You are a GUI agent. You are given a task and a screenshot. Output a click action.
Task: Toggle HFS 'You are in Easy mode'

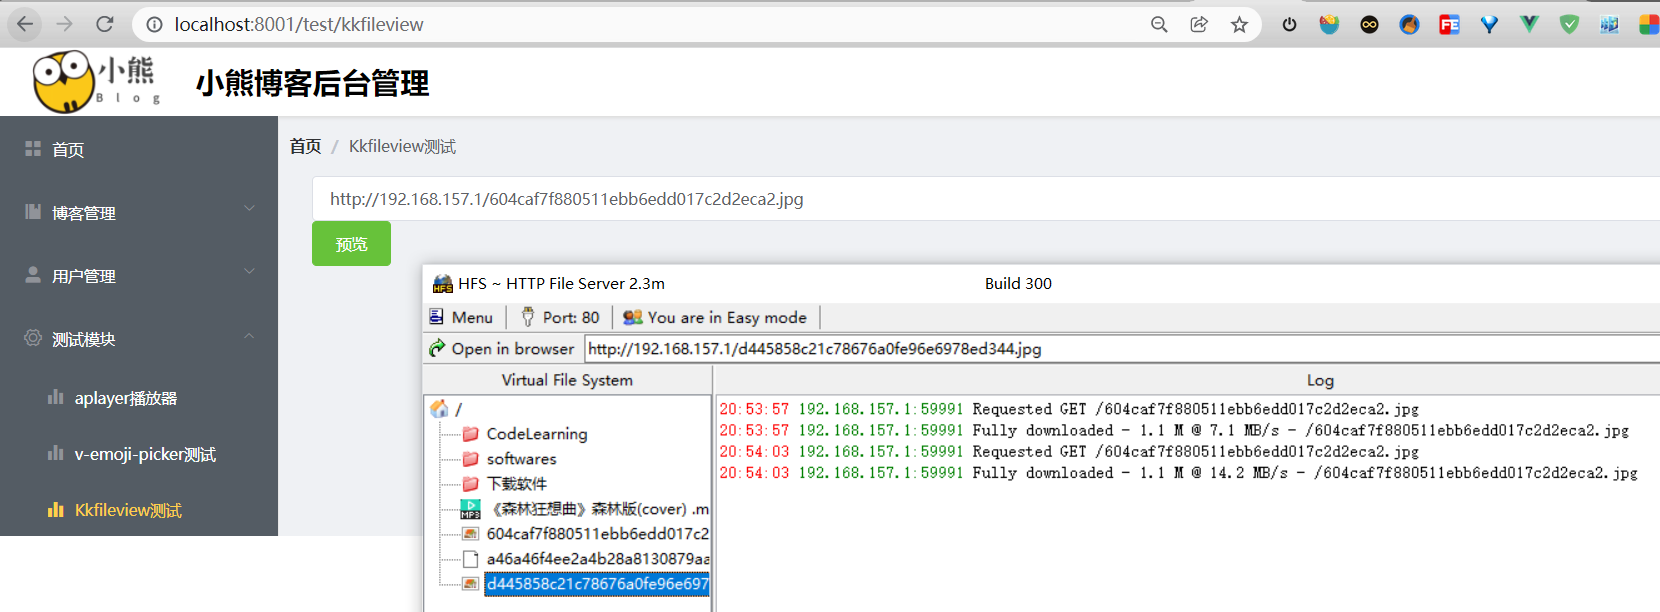pos(714,317)
